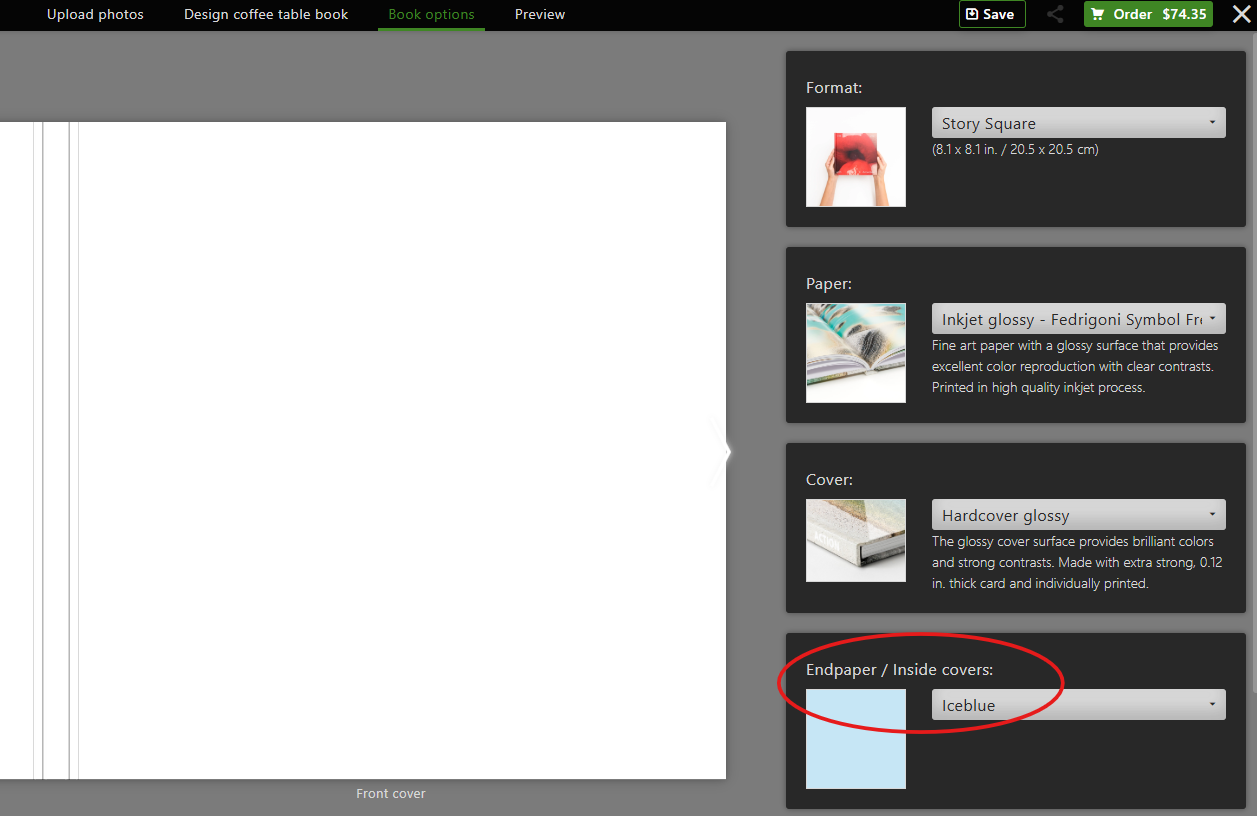This screenshot has height=816, width=1257.
Task: Click the Iceblue endpaper color swatch
Action: tap(856, 739)
